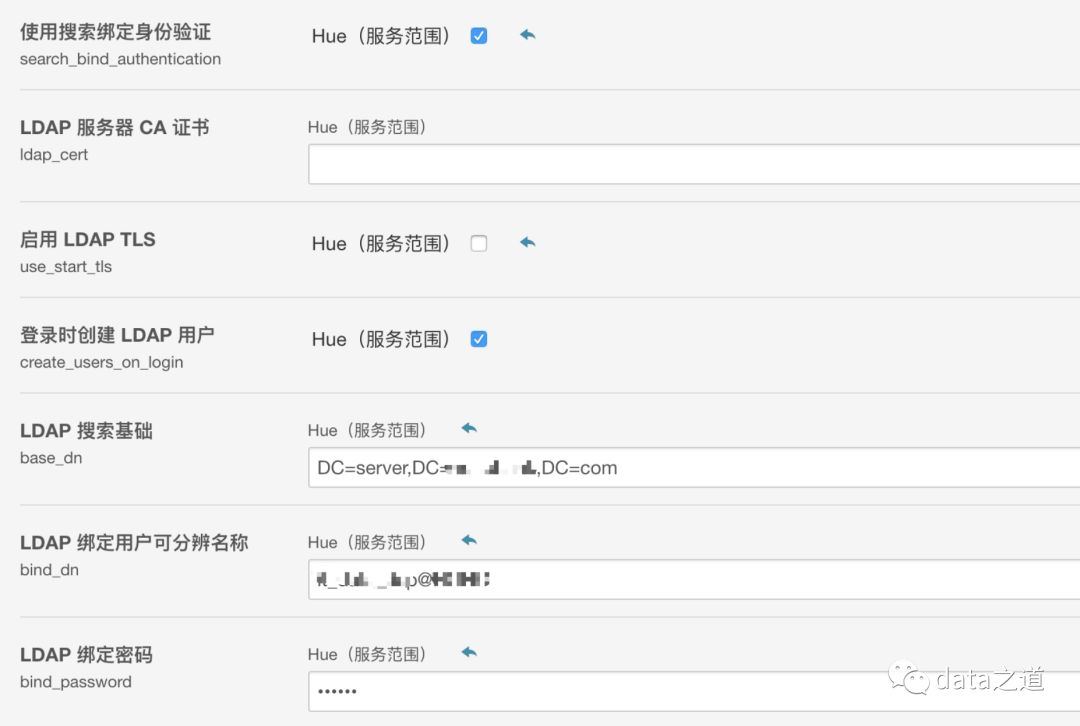Disable the create_users_on_login checkbox

[x=478, y=338]
